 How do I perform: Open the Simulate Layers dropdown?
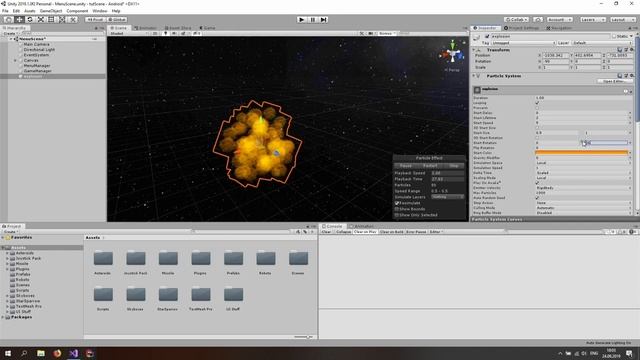click(x=447, y=197)
